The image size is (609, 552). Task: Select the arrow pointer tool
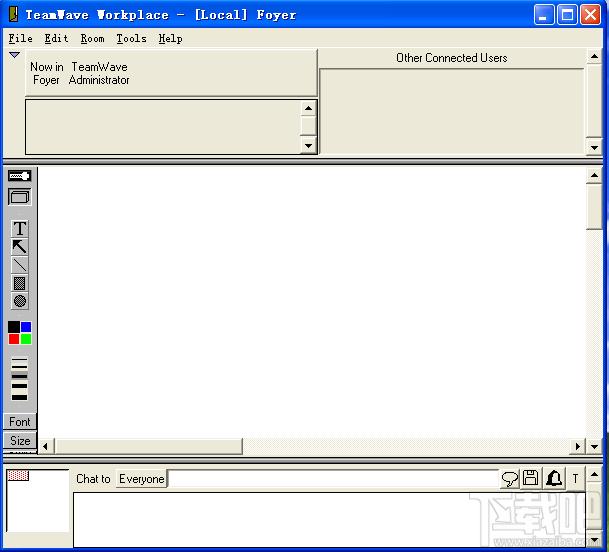click(x=19, y=247)
